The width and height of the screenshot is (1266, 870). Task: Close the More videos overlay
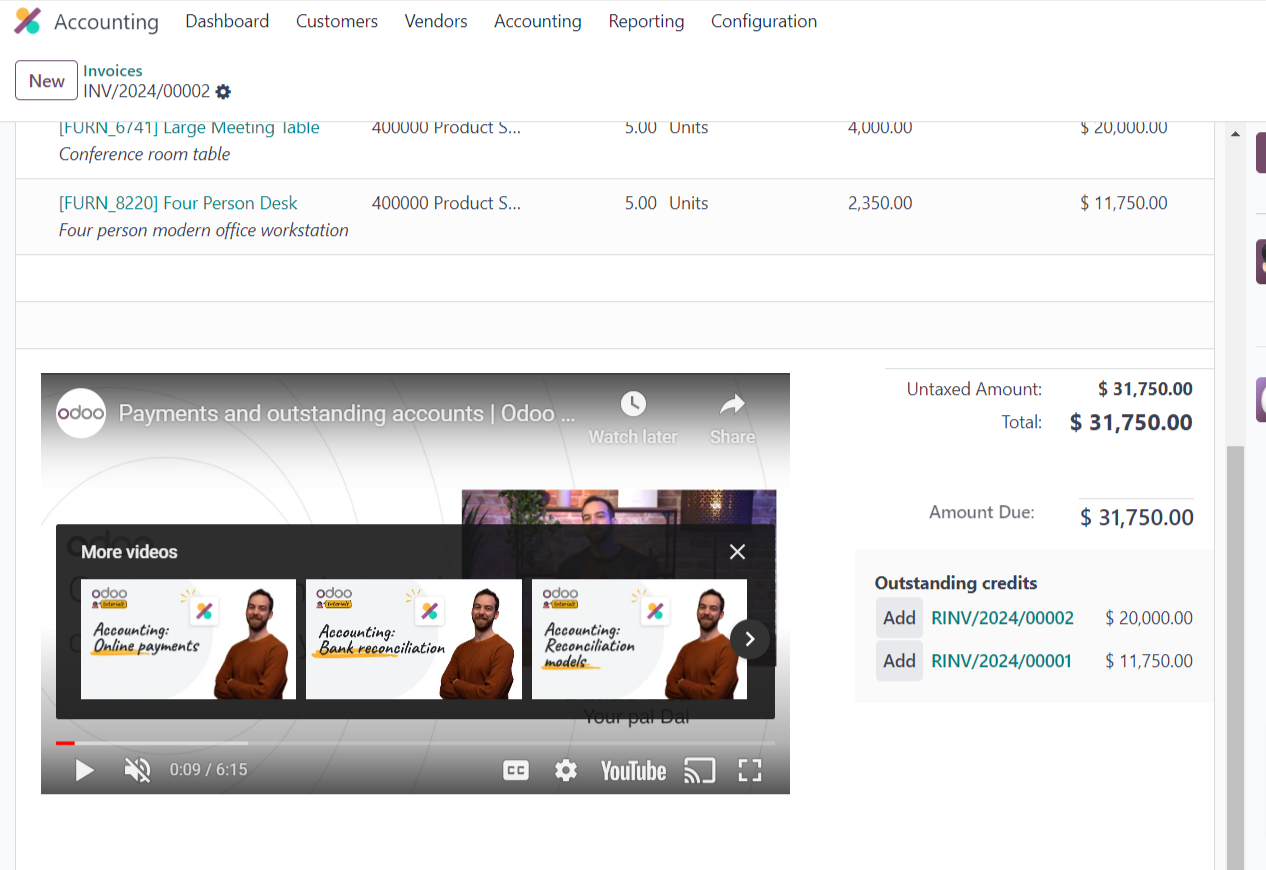pos(738,552)
